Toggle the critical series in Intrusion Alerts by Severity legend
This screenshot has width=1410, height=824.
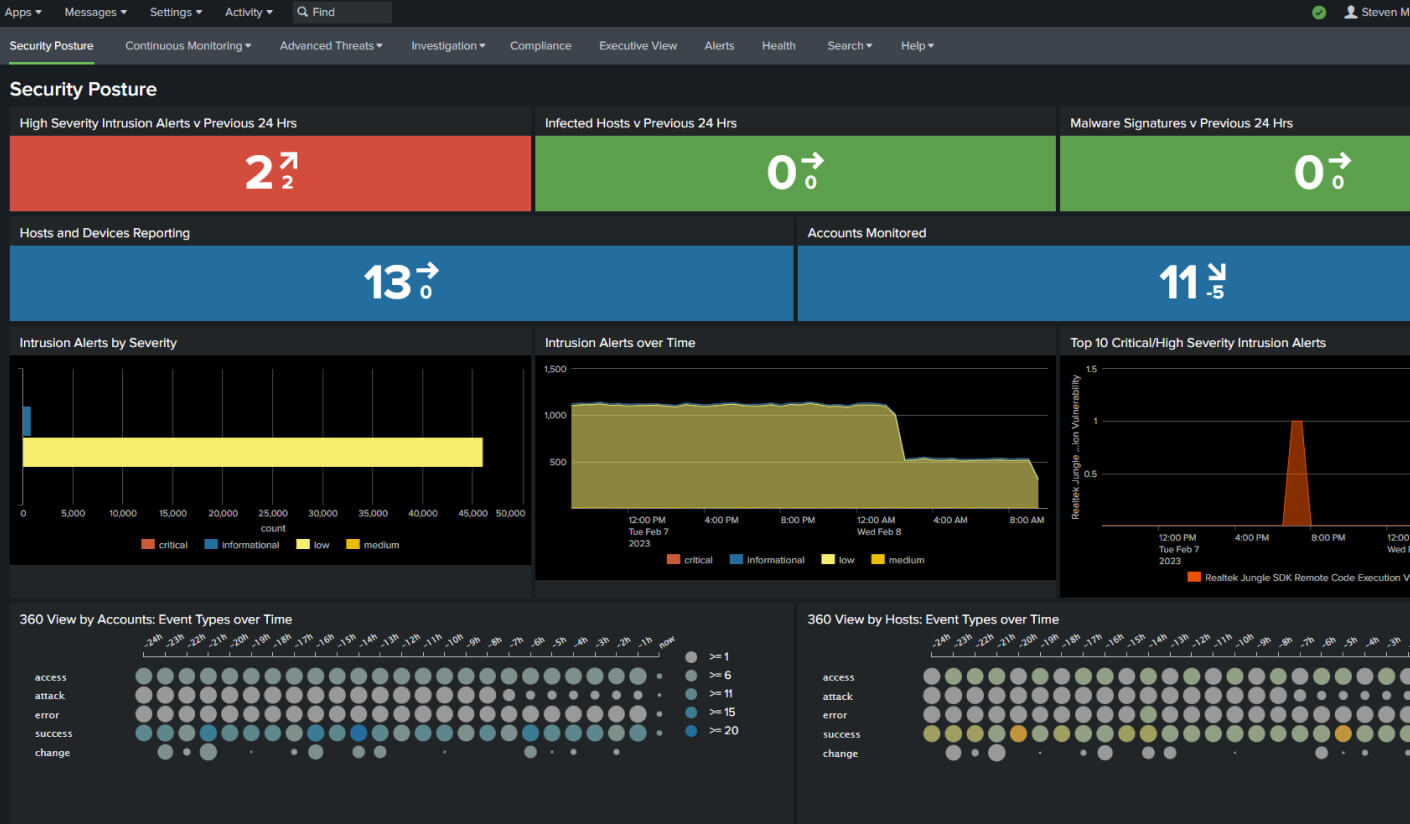tap(165, 545)
